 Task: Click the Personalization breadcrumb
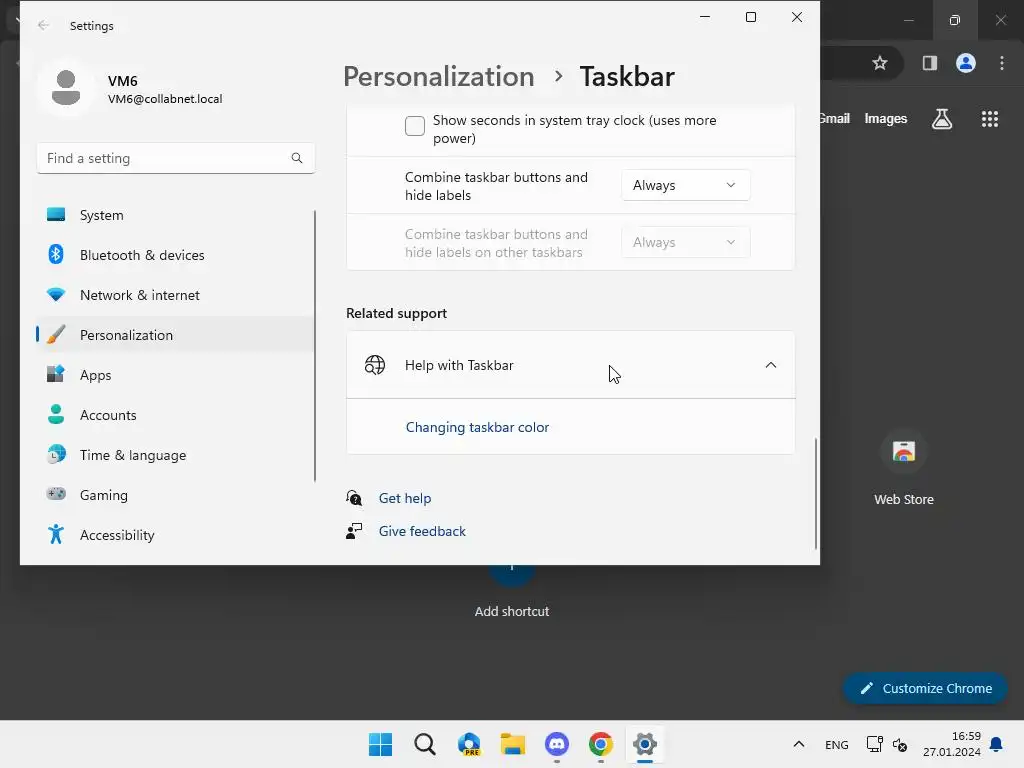tap(439, 76)
